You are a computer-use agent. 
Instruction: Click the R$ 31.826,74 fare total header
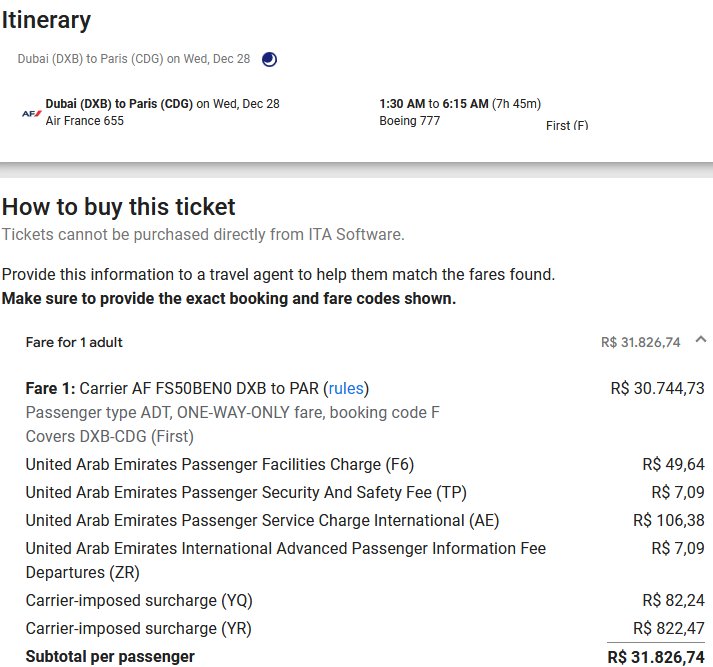640,342
